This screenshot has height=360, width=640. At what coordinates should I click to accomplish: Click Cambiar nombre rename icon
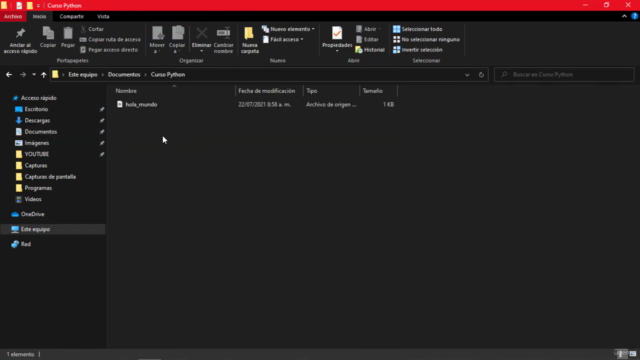(223, 40)
